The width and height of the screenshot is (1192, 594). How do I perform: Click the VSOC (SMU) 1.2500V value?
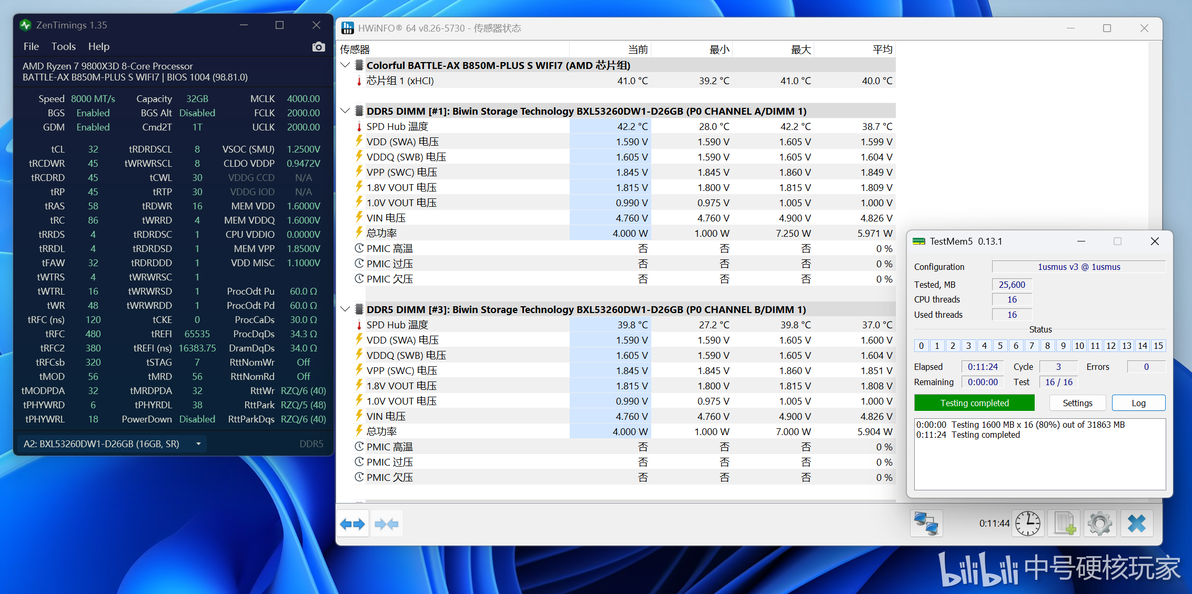[x=303, y=149]
